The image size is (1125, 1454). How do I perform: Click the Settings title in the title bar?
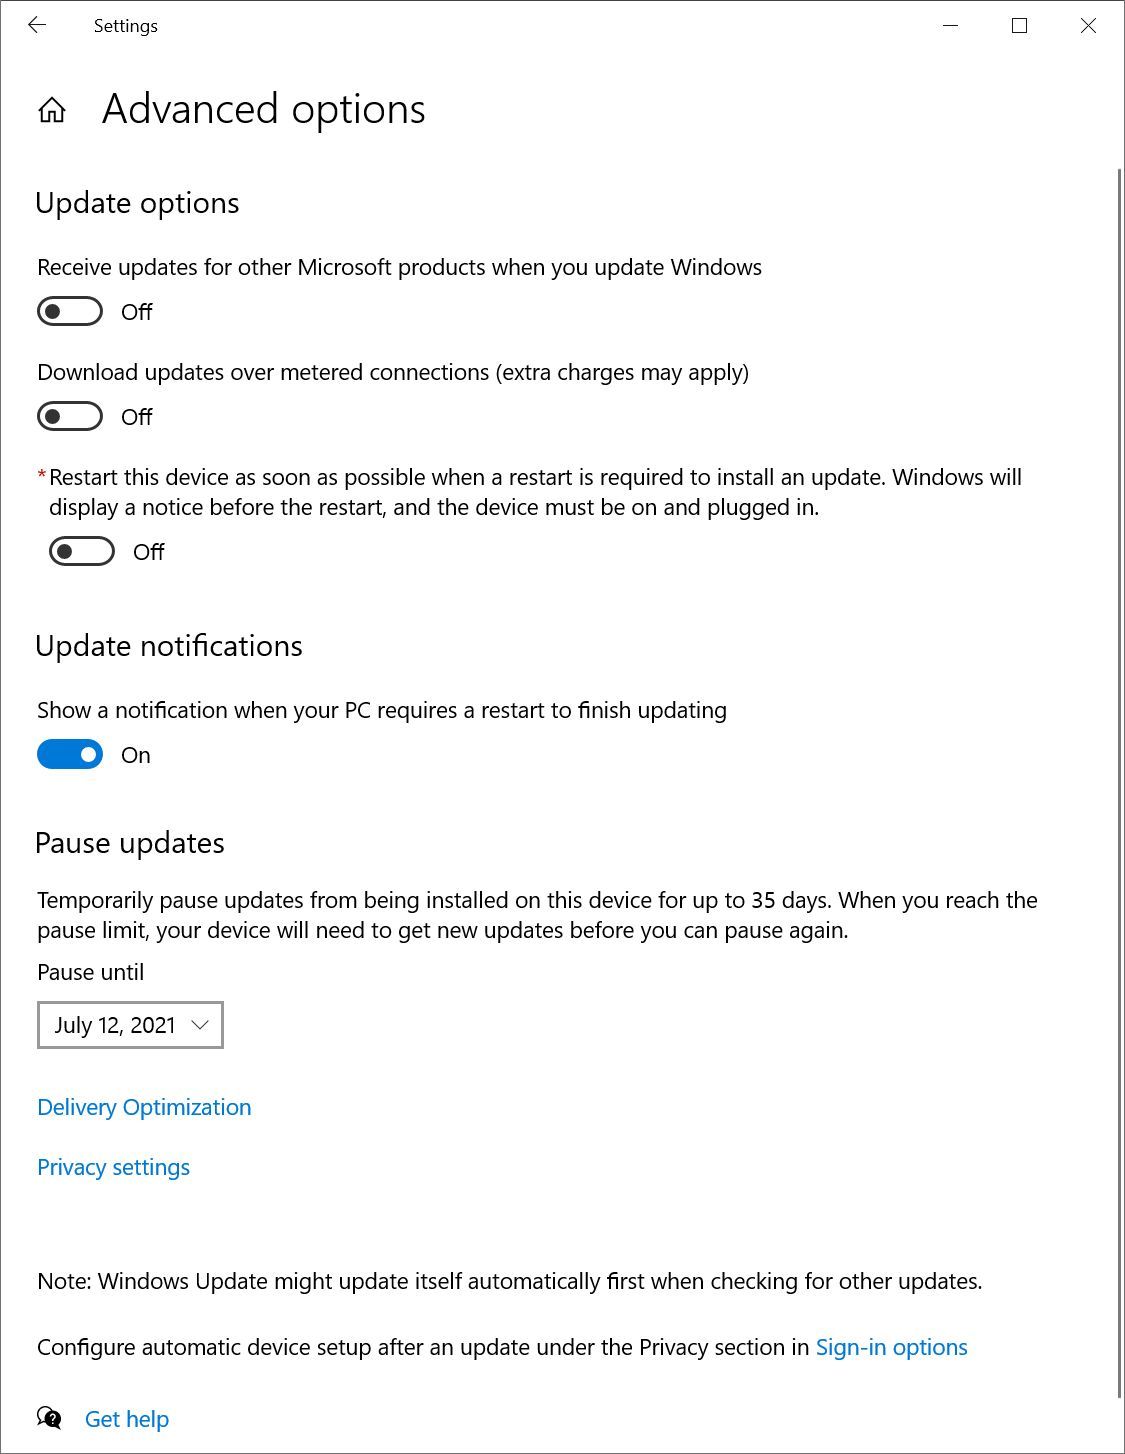126,26
